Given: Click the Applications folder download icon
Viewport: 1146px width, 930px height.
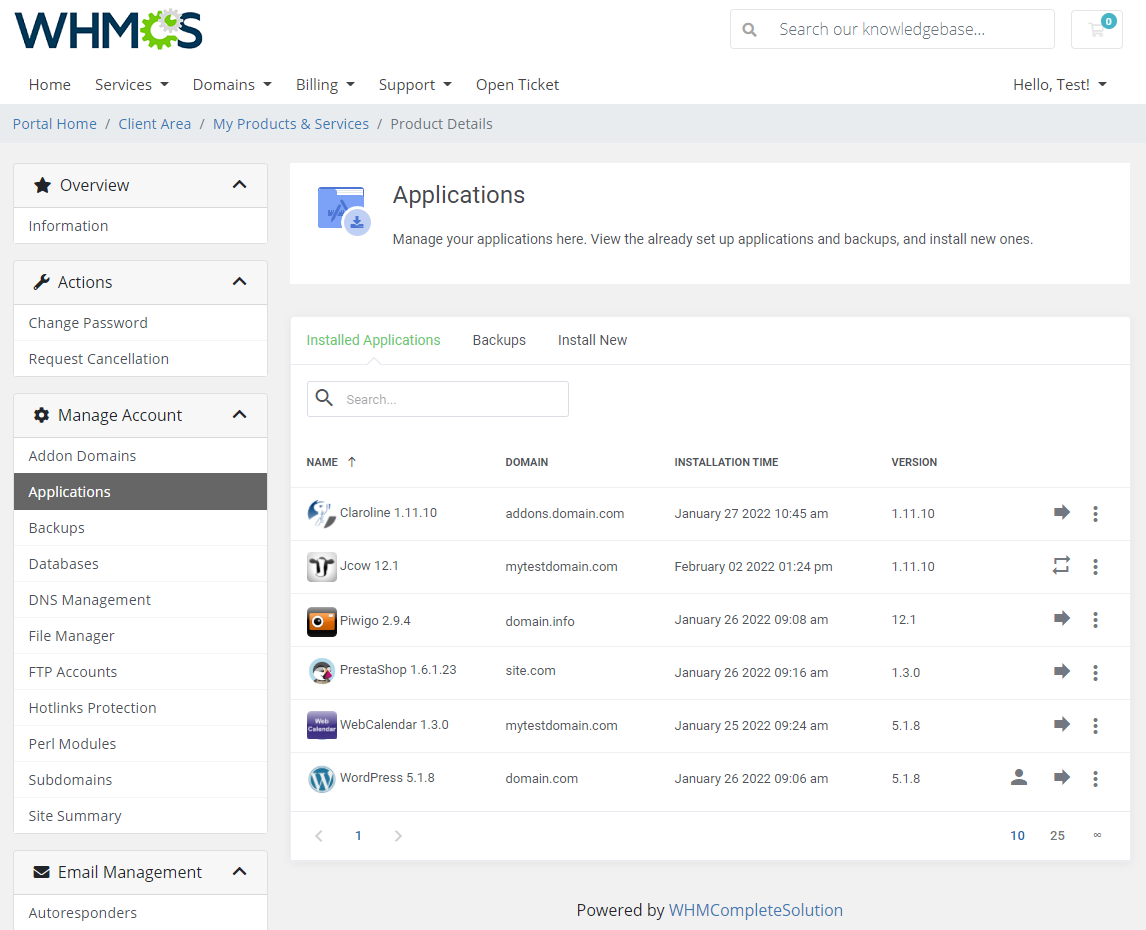Looking at the screenshot, I should [x=344, y=211].
